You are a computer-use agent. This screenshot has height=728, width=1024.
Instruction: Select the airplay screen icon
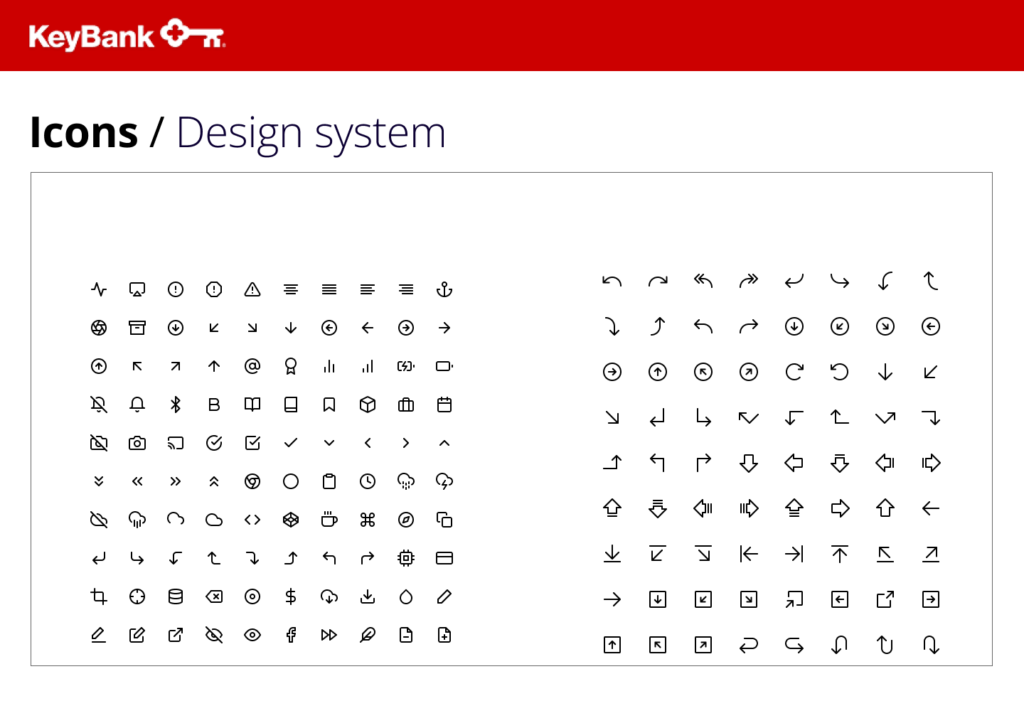click(x=137, y=289)
